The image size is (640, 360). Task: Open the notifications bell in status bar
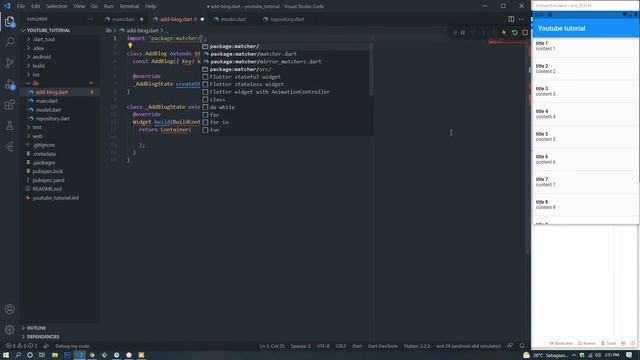(522, 346)
